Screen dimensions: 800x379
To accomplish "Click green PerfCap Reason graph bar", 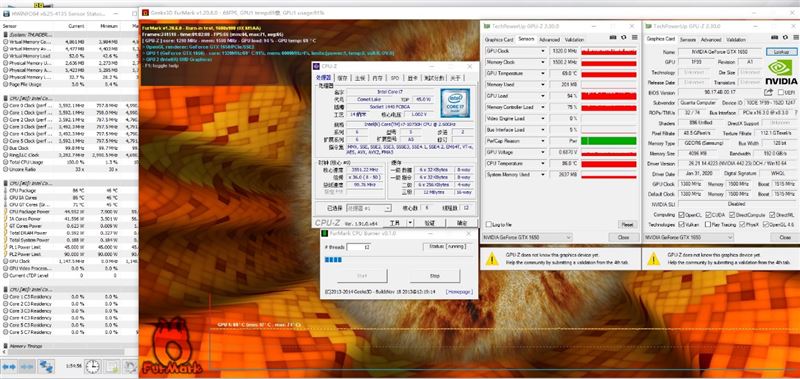I will click(x=609, y=141).
